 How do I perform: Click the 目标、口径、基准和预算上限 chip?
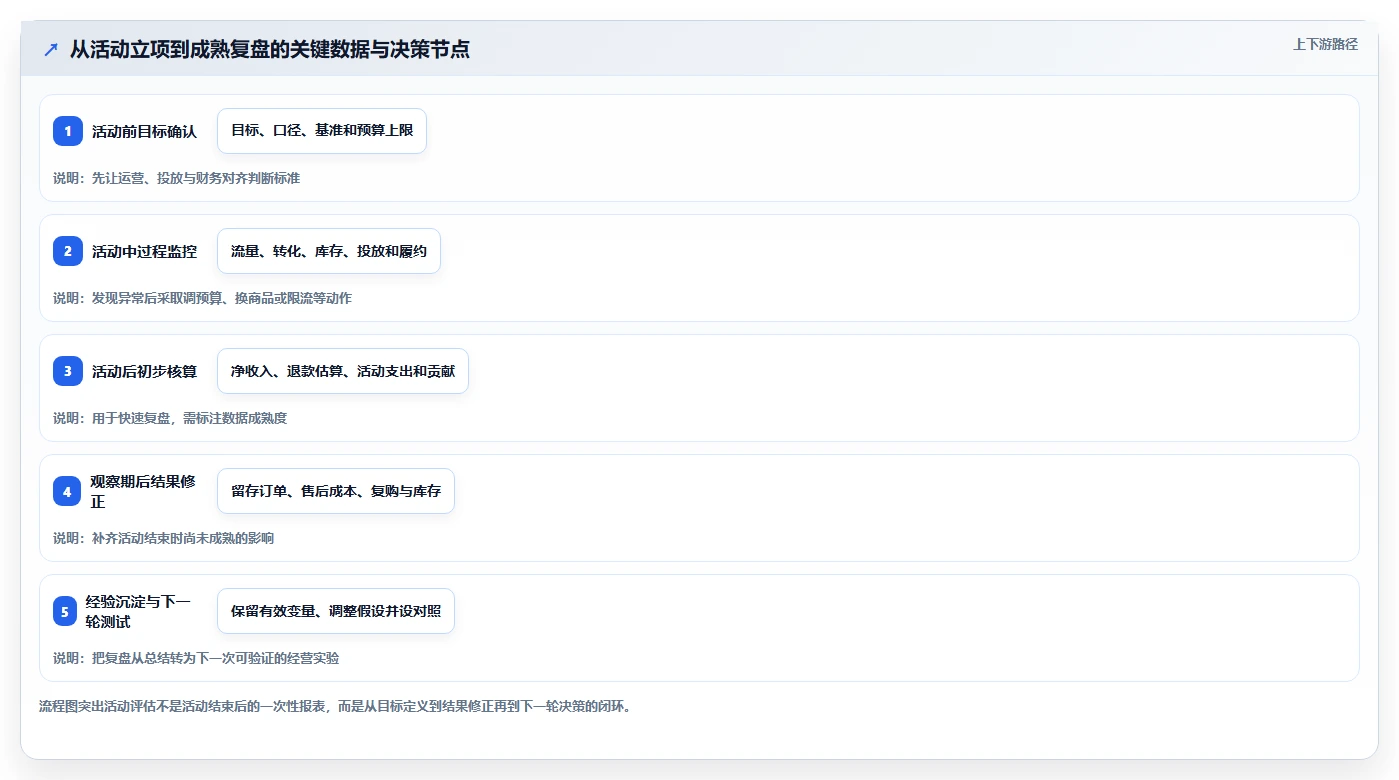coord(322,131)
